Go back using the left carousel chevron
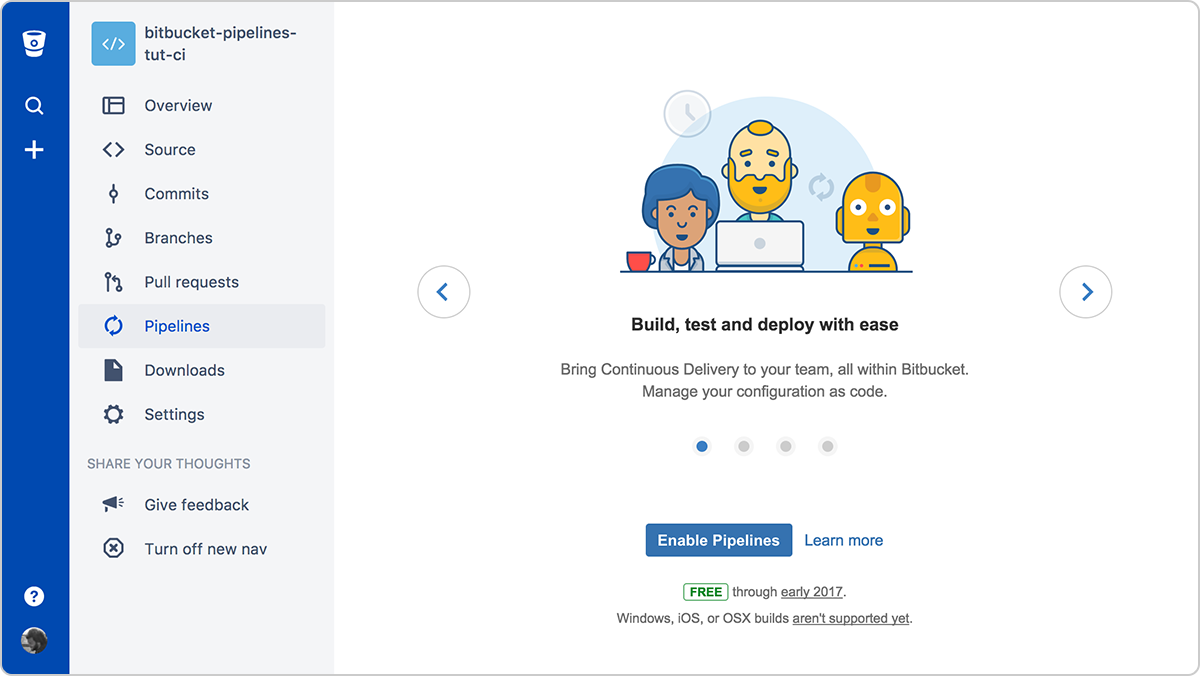The width and height of the screenshot is (1200, 676). 444,291
